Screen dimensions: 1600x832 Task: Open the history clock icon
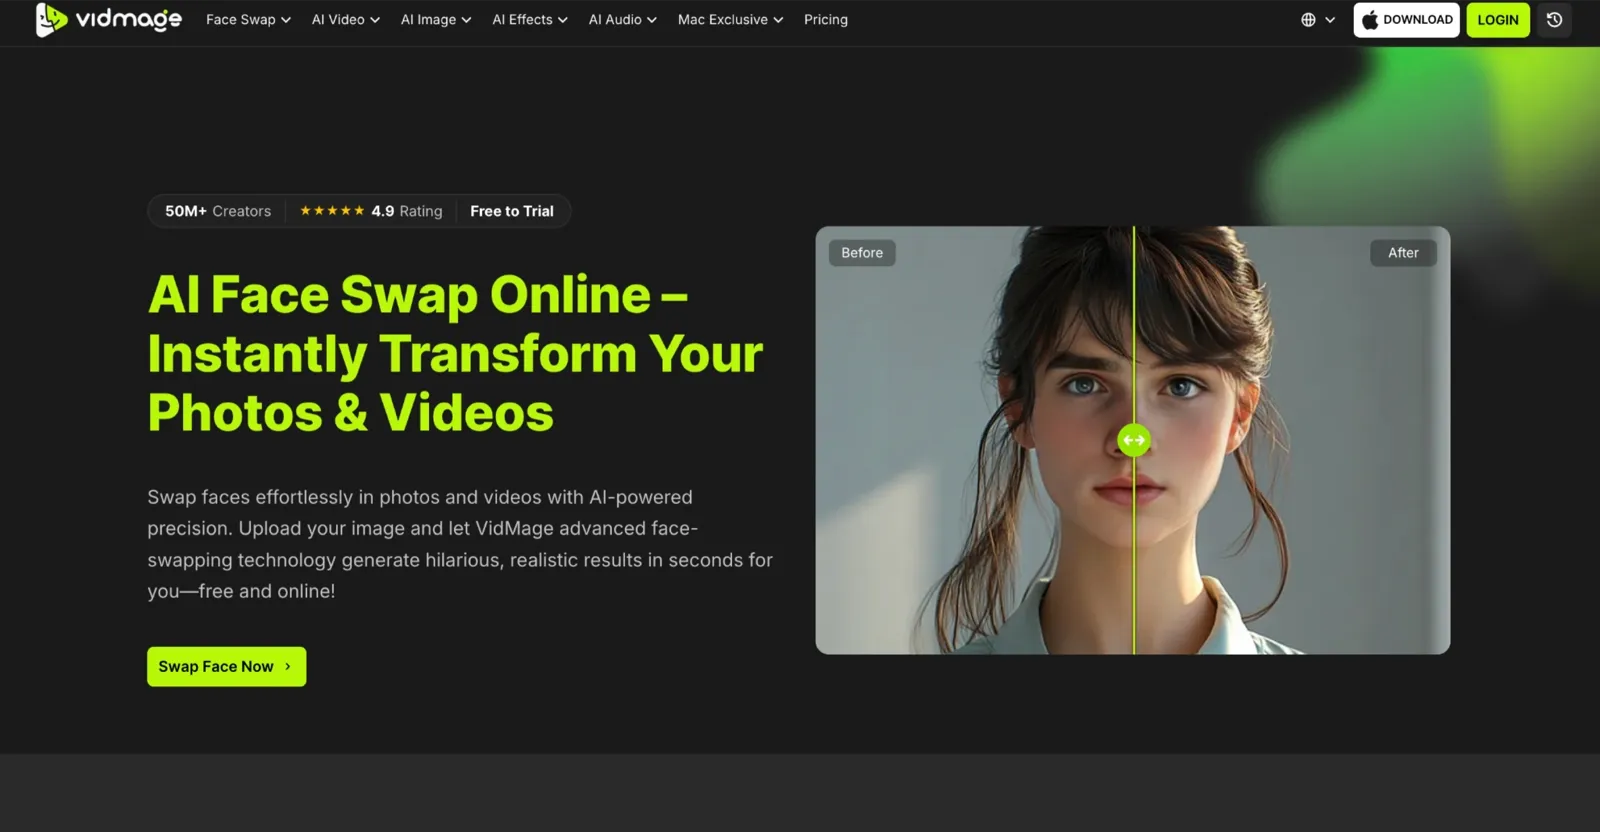tap(1554, 20)
